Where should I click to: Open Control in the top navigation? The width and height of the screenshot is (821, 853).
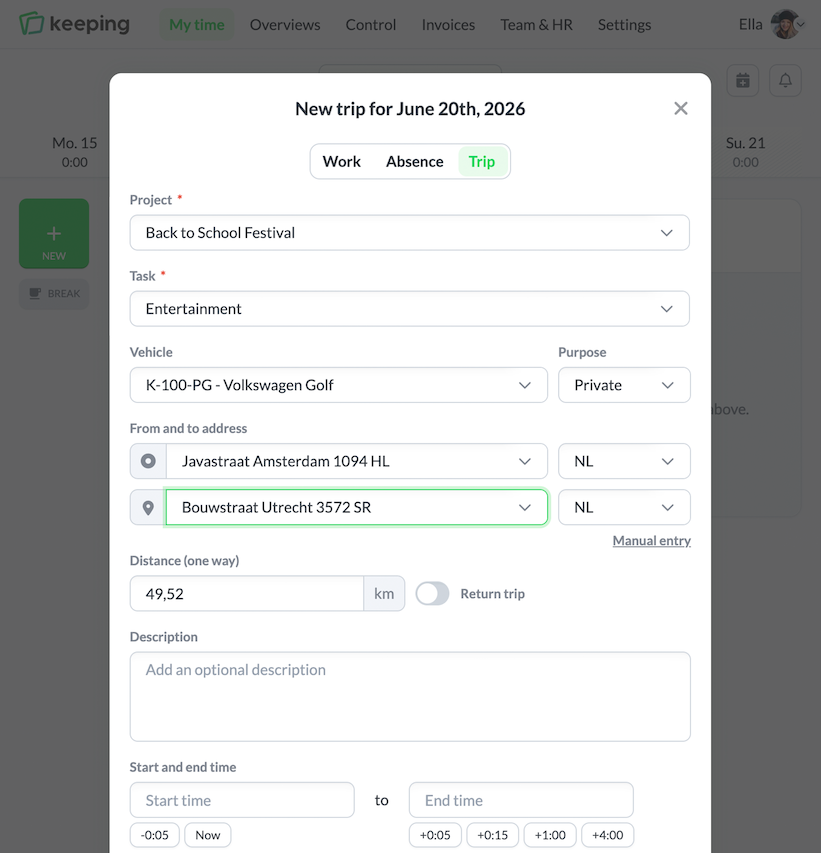click(371, 24)
